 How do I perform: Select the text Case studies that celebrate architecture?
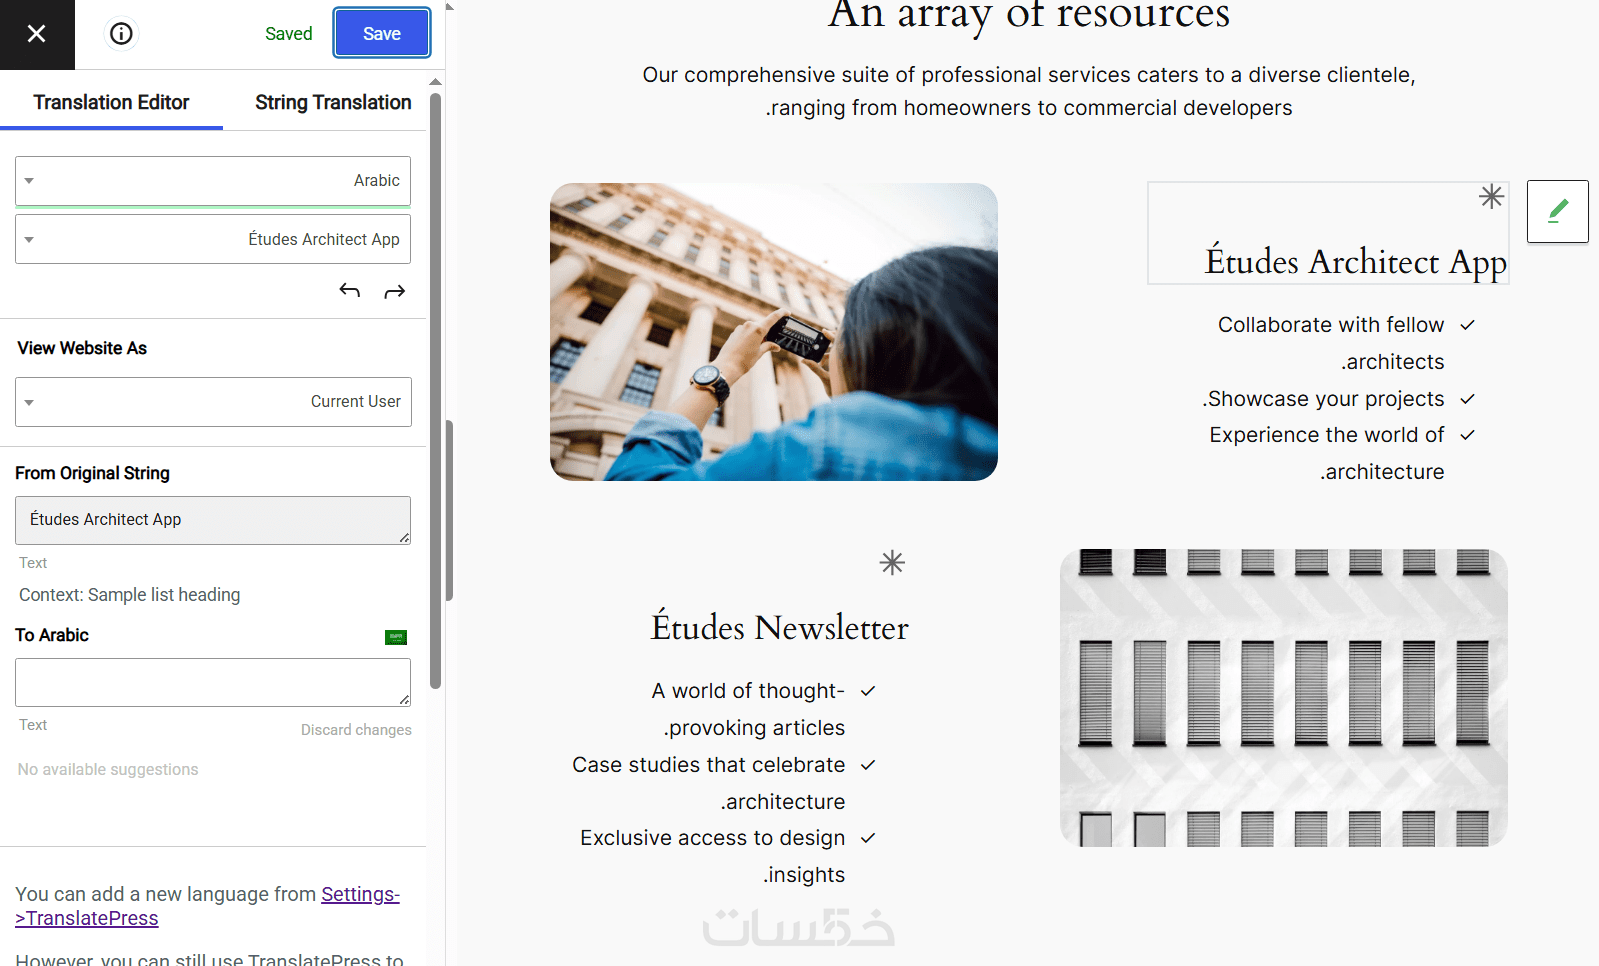tap(709, 783)
